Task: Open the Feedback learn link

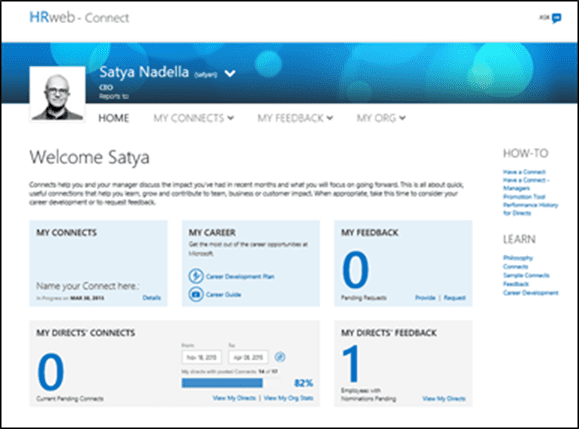Action: pos(516,284)
